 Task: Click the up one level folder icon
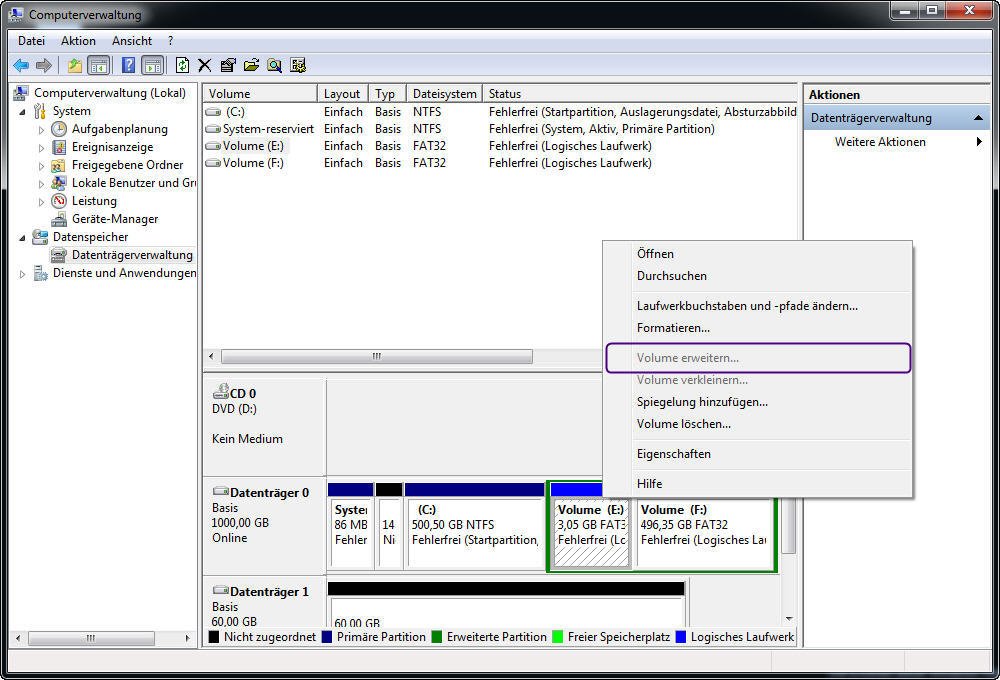point(75,65)
